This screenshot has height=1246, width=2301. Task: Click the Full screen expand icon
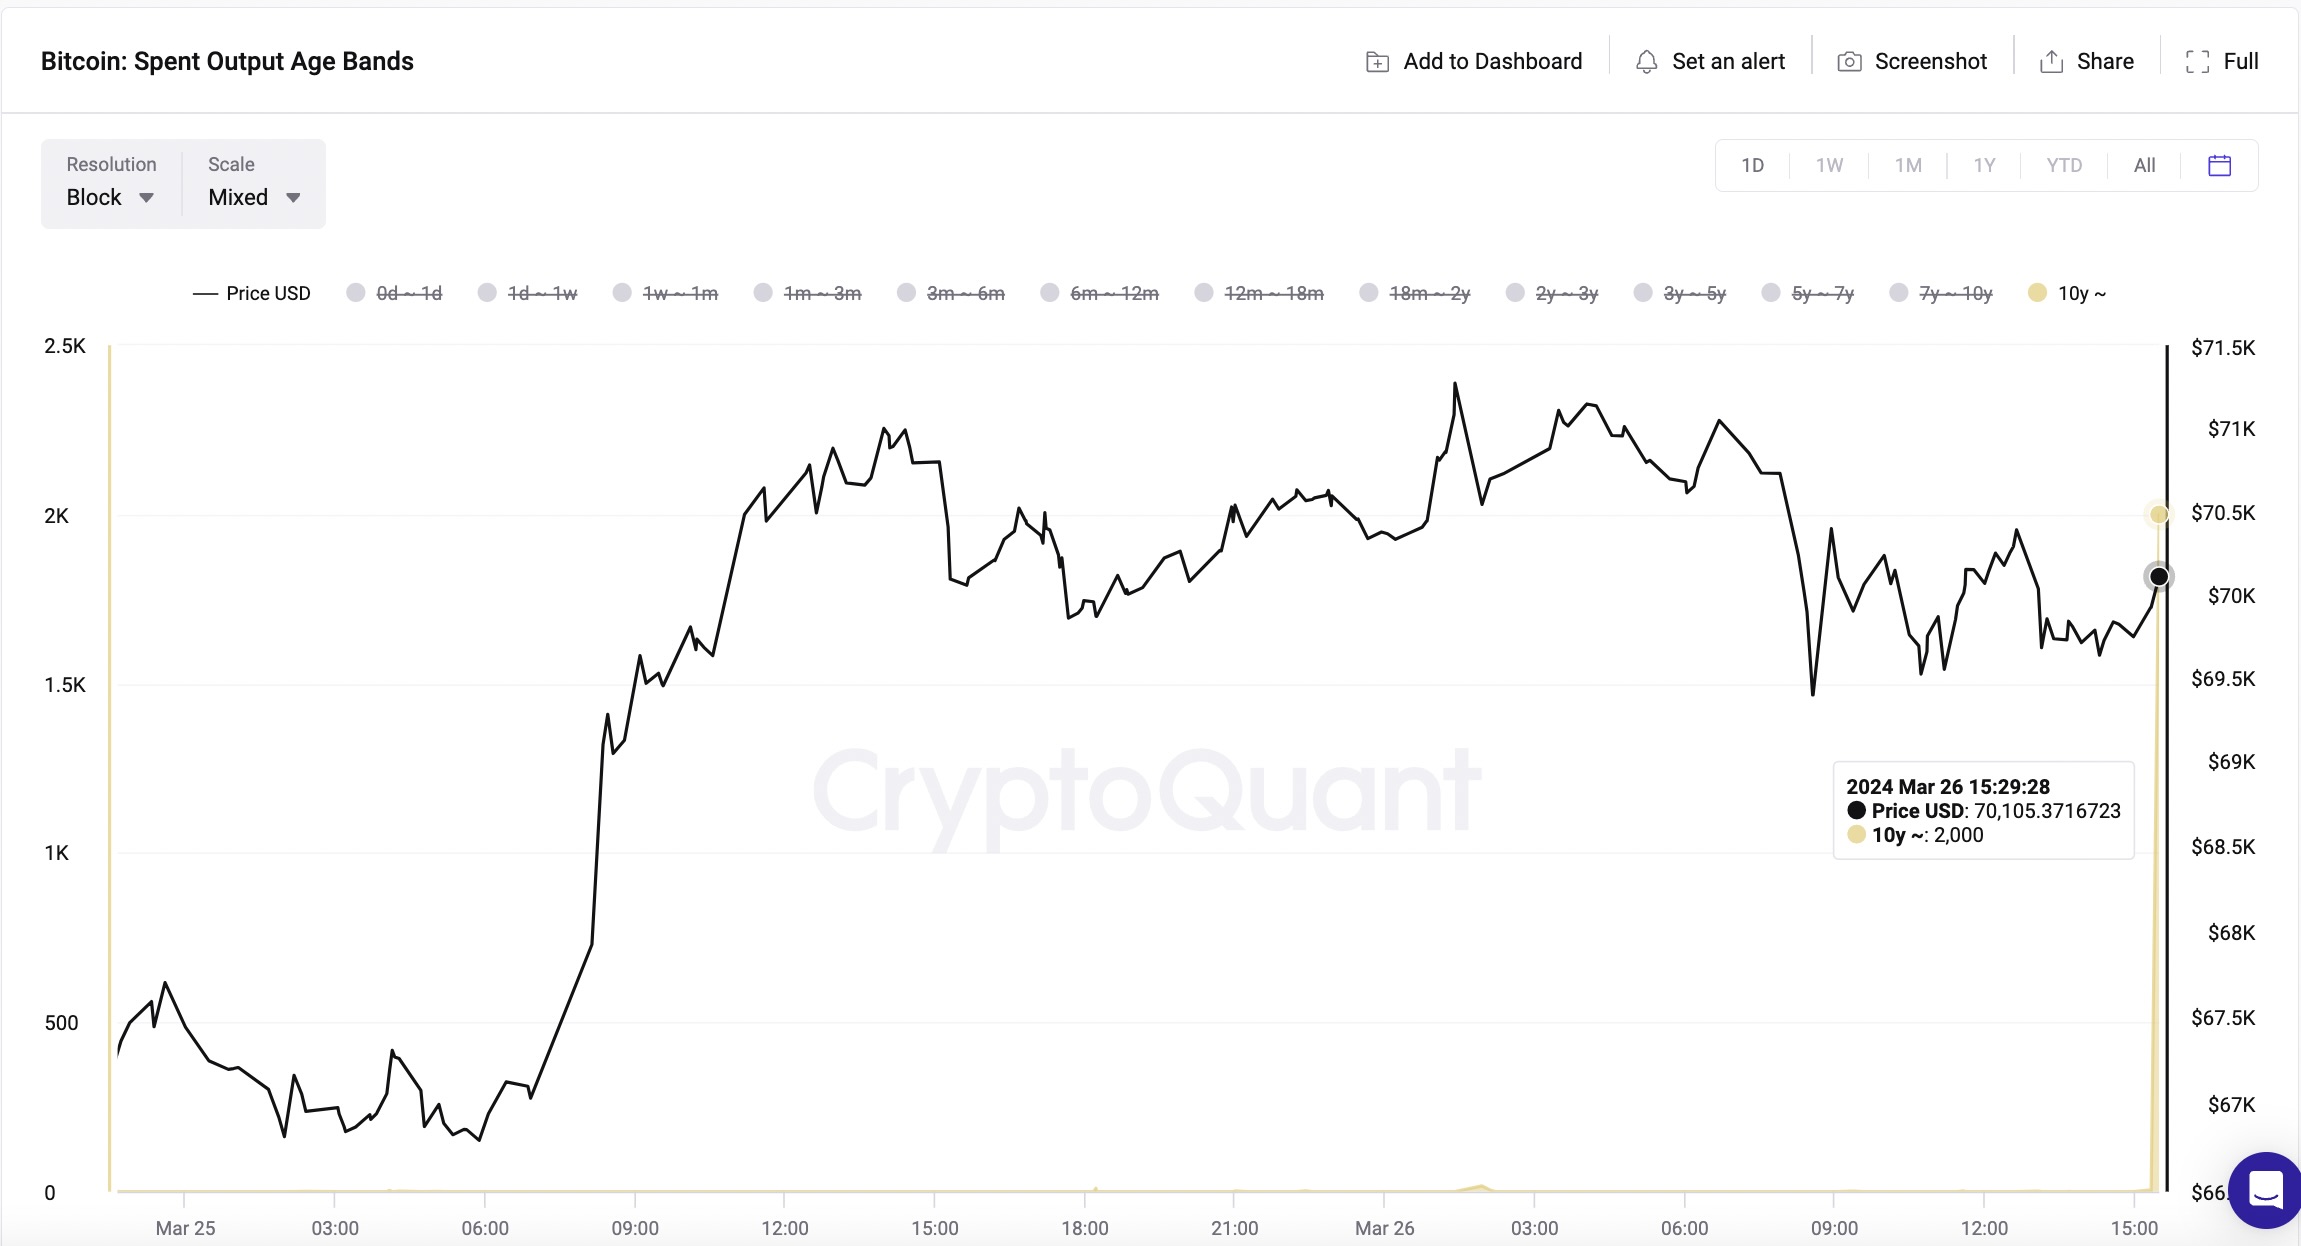coord(2197,62)
